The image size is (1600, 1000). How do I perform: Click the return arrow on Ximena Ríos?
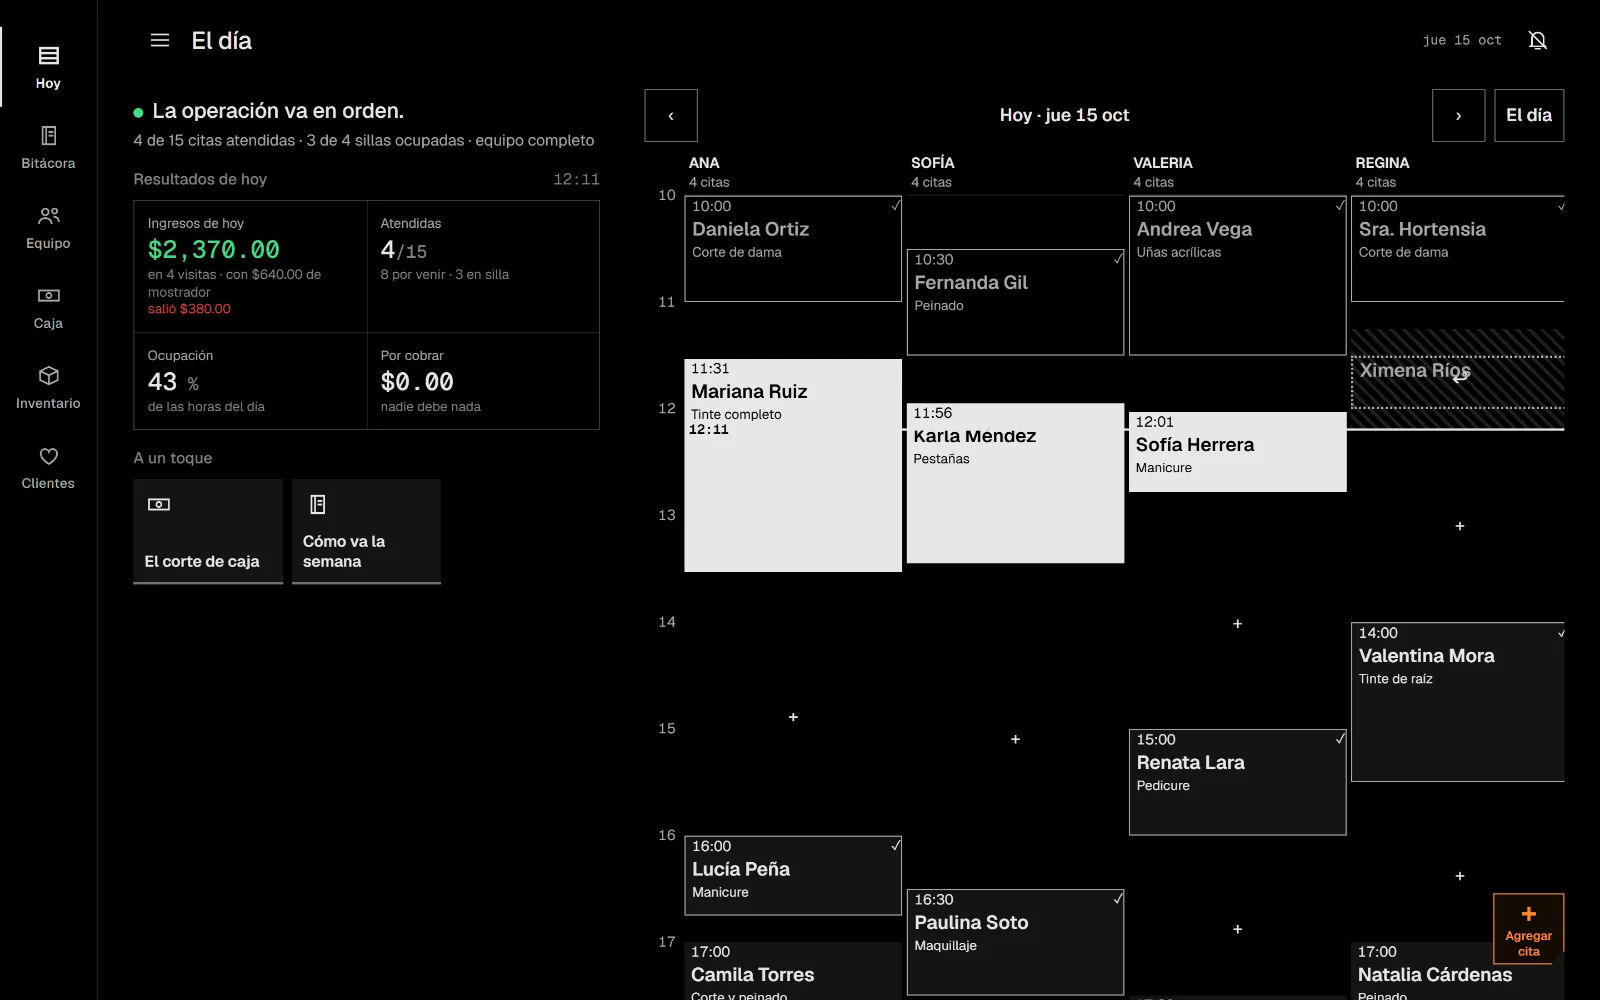pos(1461,377)
